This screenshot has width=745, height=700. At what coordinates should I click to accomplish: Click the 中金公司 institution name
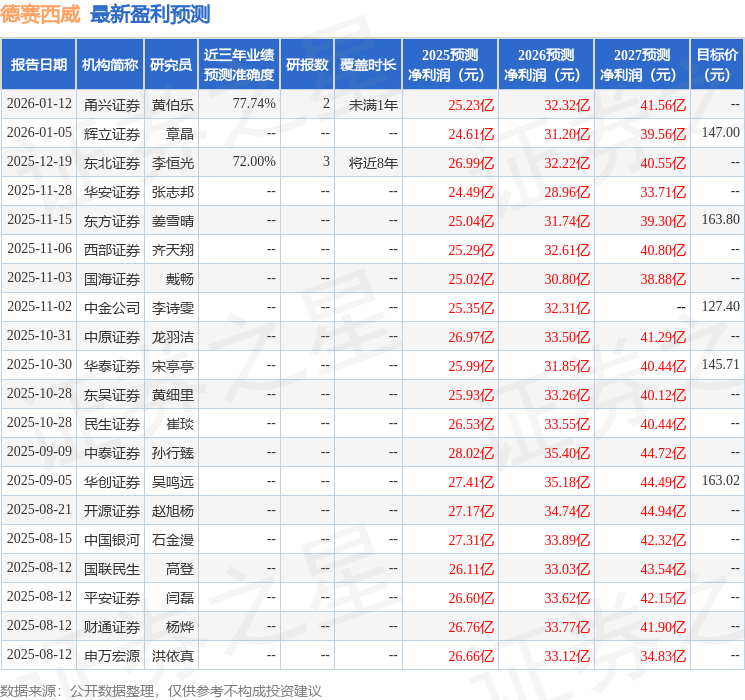click(x=112, y=307)
